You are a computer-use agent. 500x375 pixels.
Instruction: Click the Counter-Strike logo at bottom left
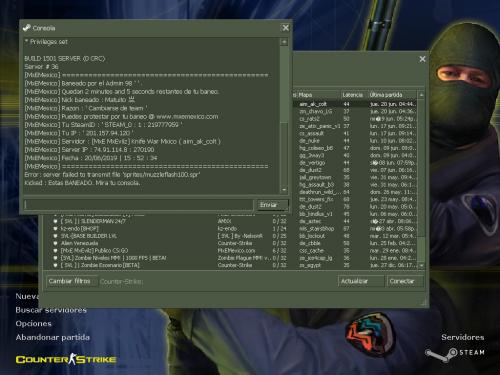(x=66, y=359)
